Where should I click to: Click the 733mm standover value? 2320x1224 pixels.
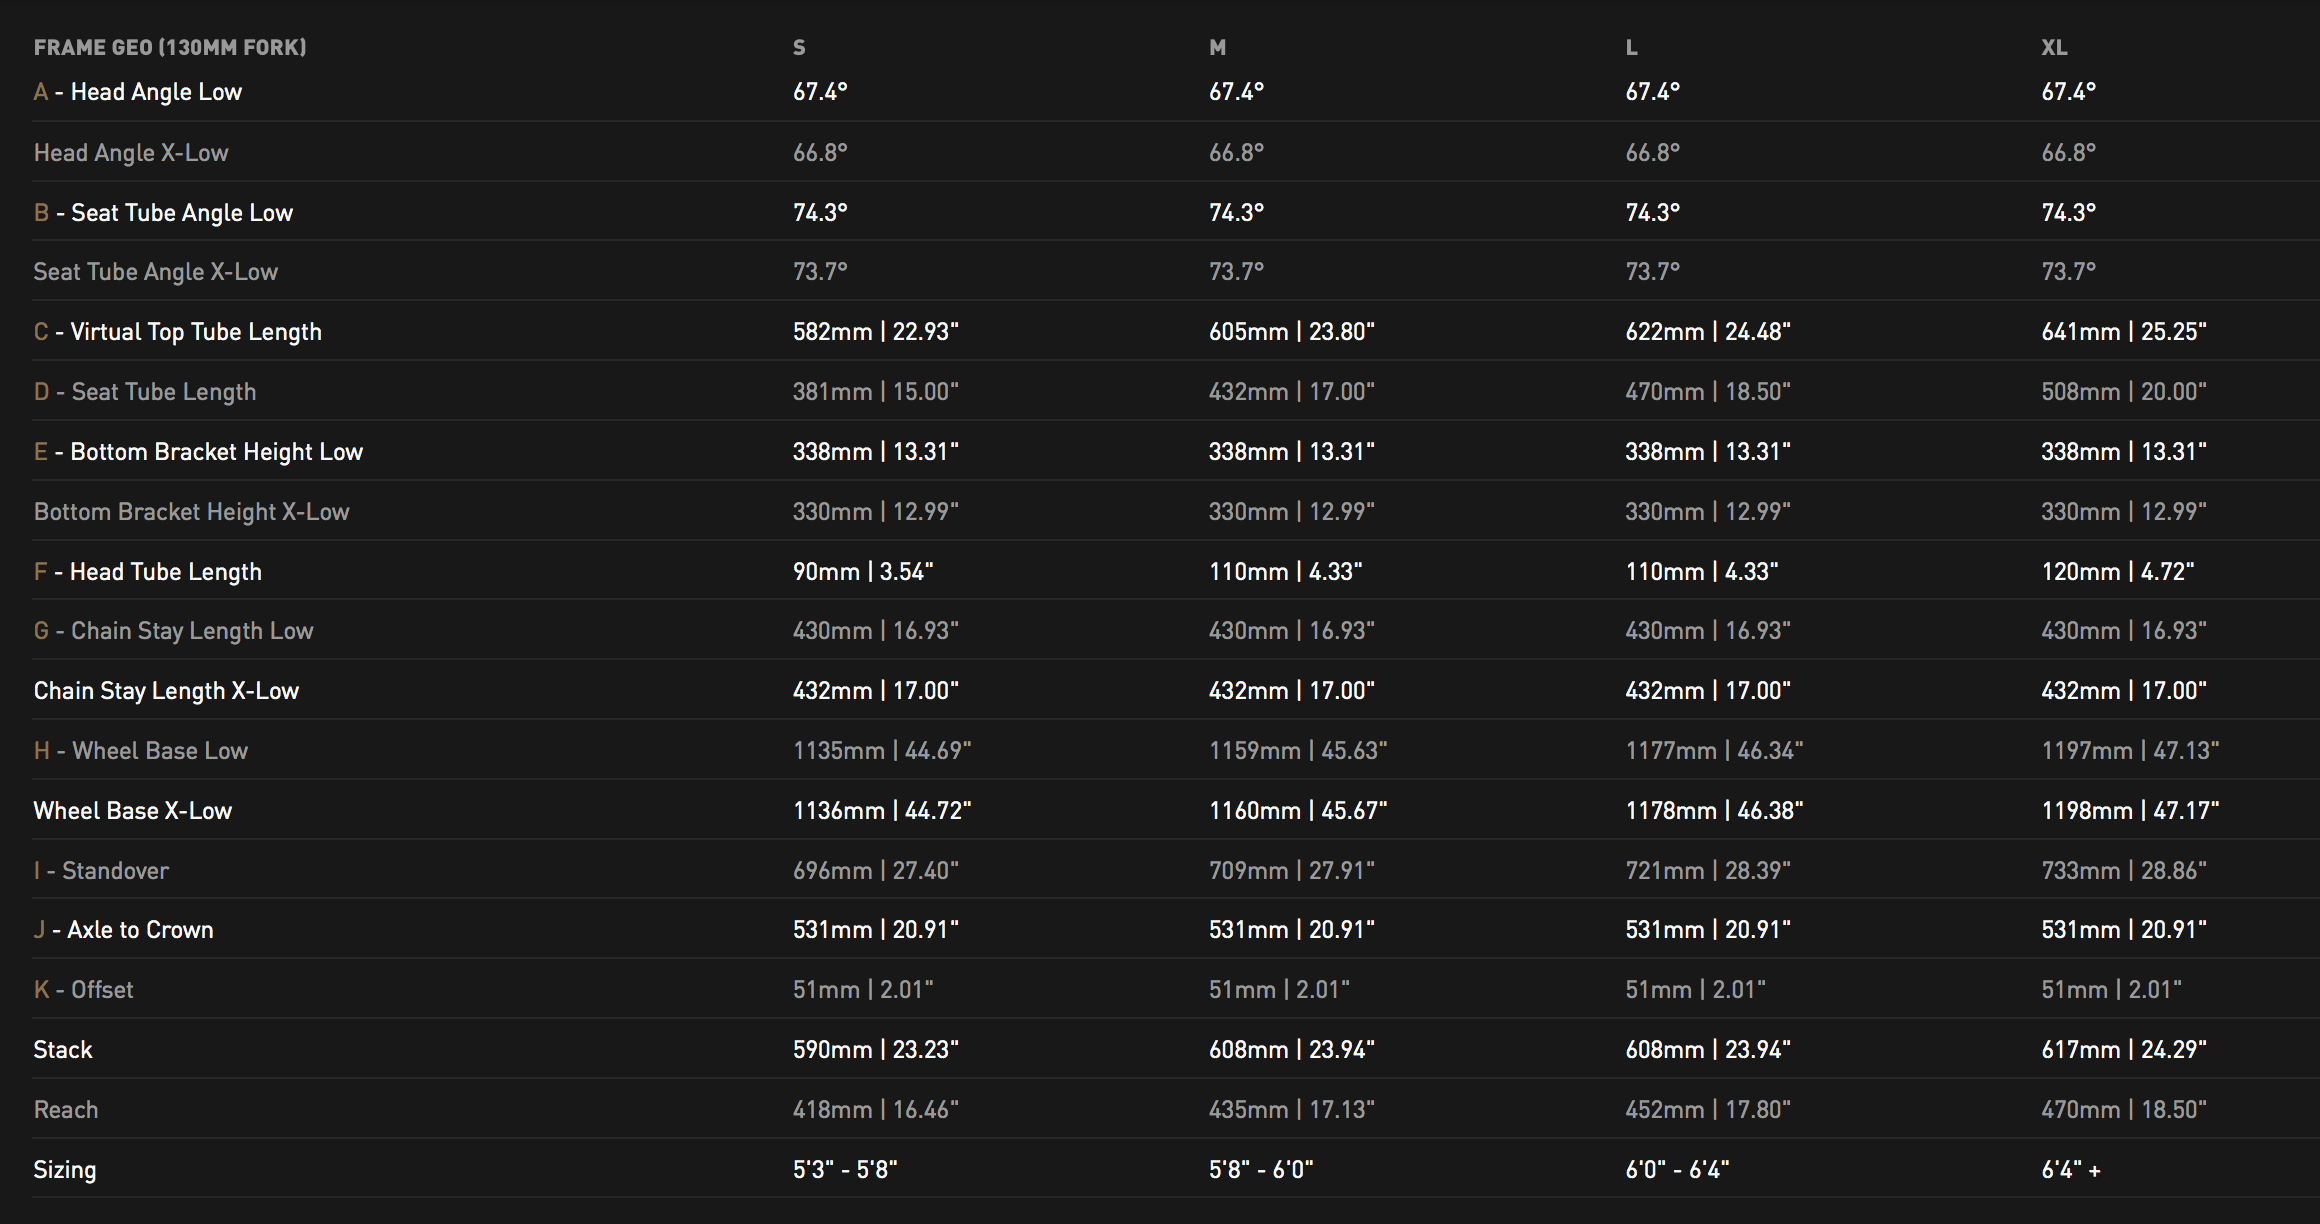tap(2123, 871)
